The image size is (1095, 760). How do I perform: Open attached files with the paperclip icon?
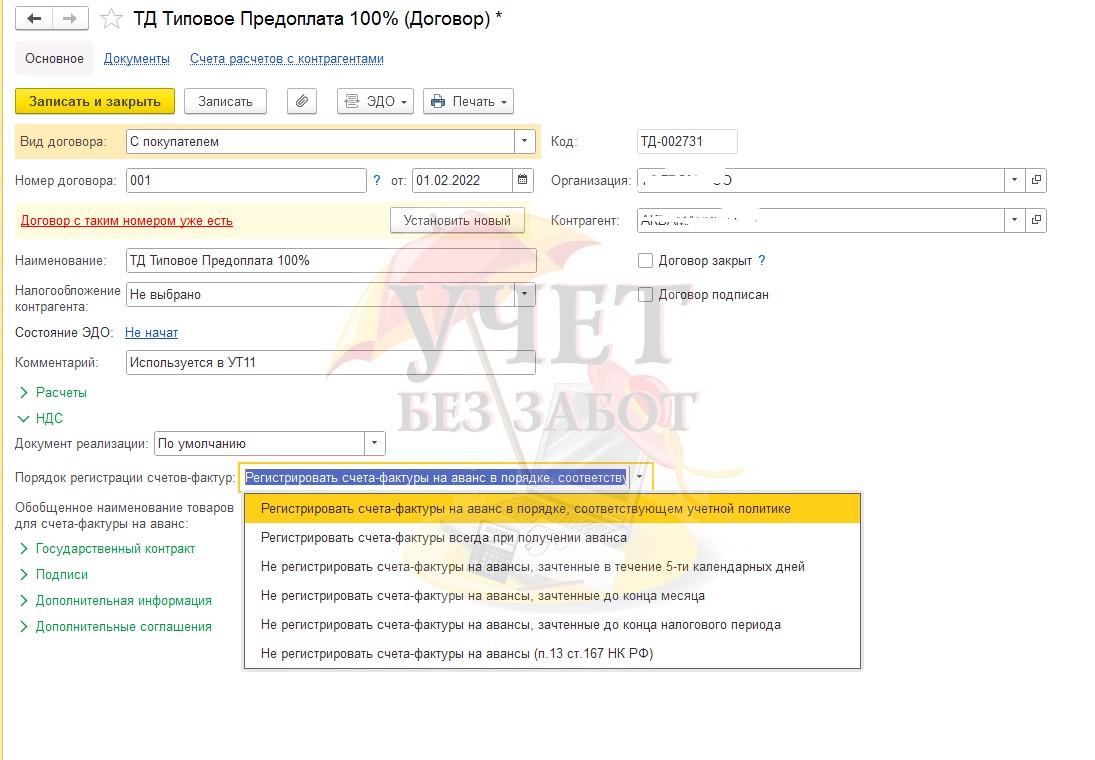tap(302, 101)
